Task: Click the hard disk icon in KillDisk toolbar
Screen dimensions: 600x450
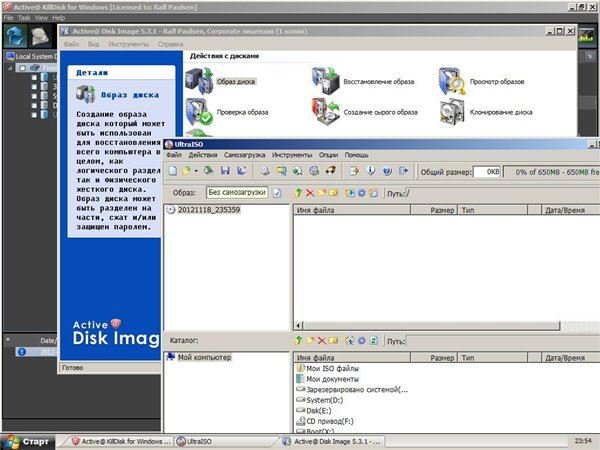Action: [x=40, y=36]
